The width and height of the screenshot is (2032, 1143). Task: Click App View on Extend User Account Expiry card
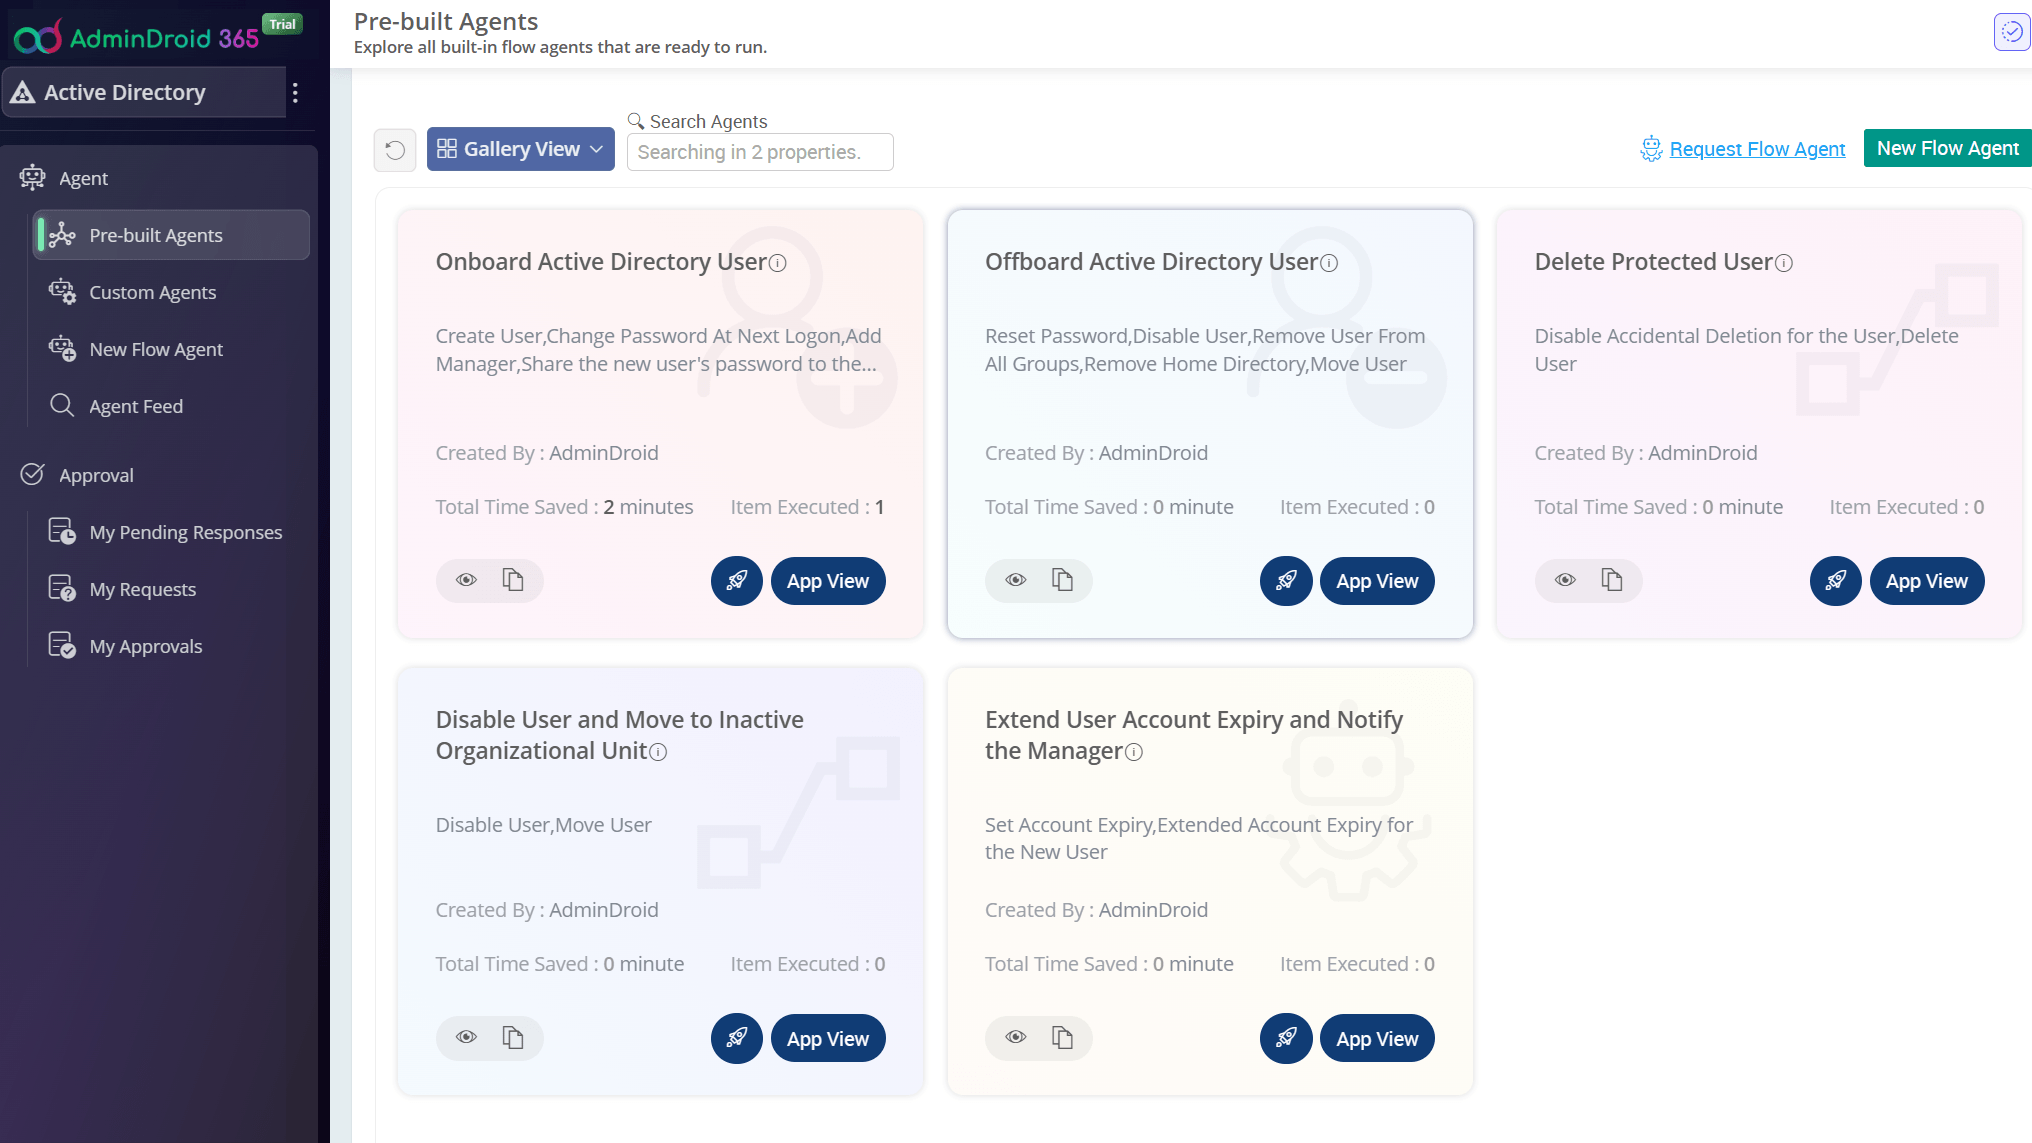pyautogui.click(x=1377, y=1038)
